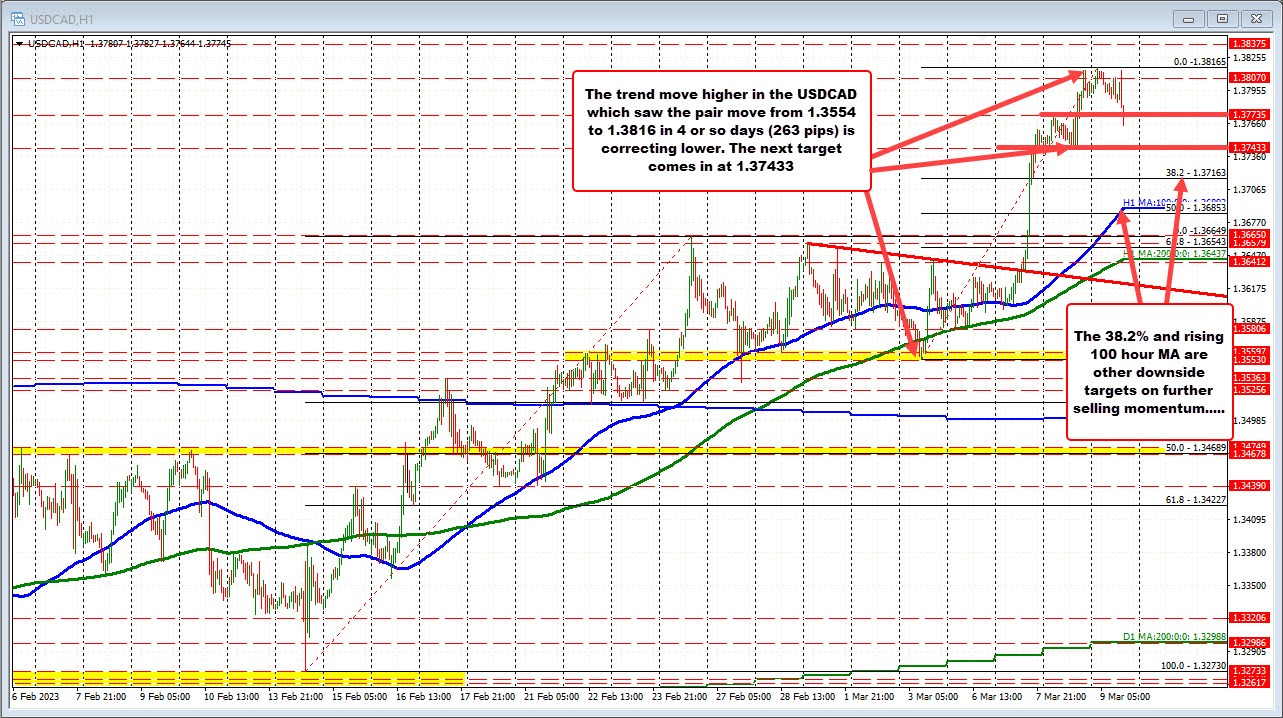This screenshot has width=1283, height=718.
Task: Minimize the USDCAD chart window
Action: coord(1190,17)
